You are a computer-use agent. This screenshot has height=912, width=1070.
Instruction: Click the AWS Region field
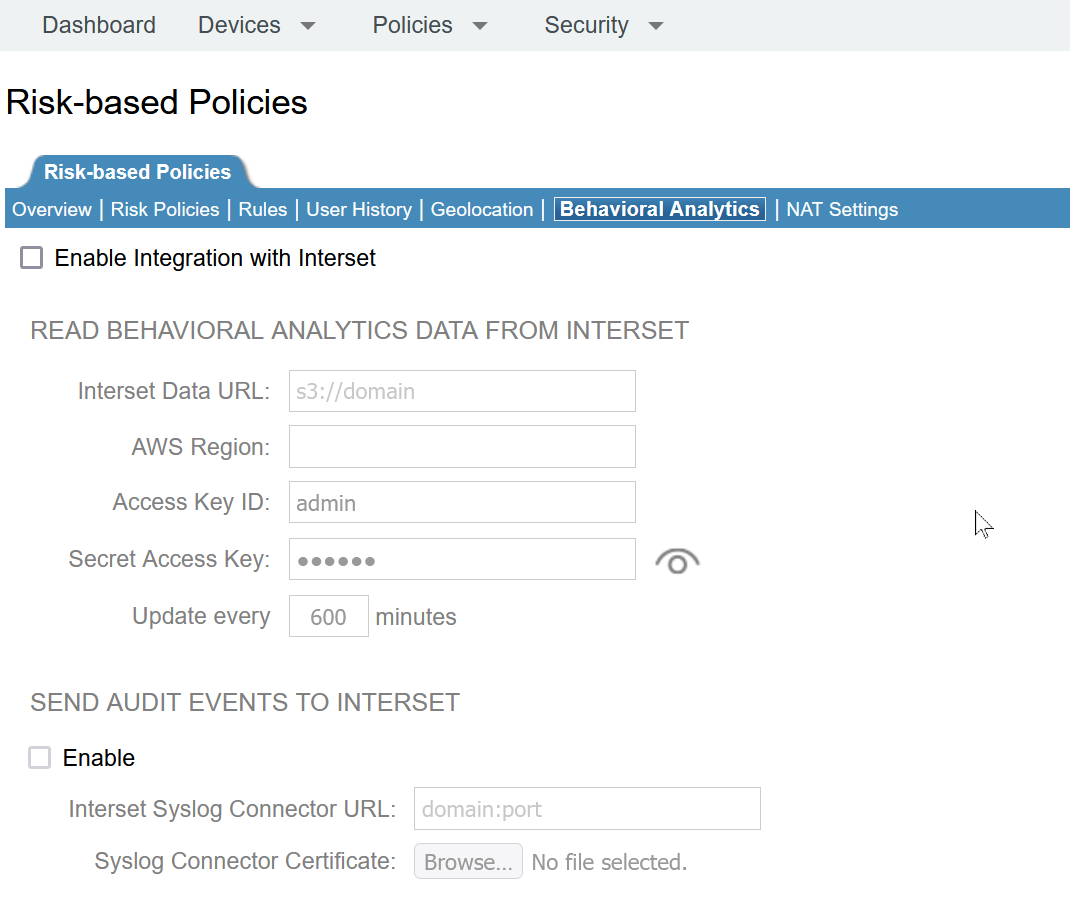(461, 446)
